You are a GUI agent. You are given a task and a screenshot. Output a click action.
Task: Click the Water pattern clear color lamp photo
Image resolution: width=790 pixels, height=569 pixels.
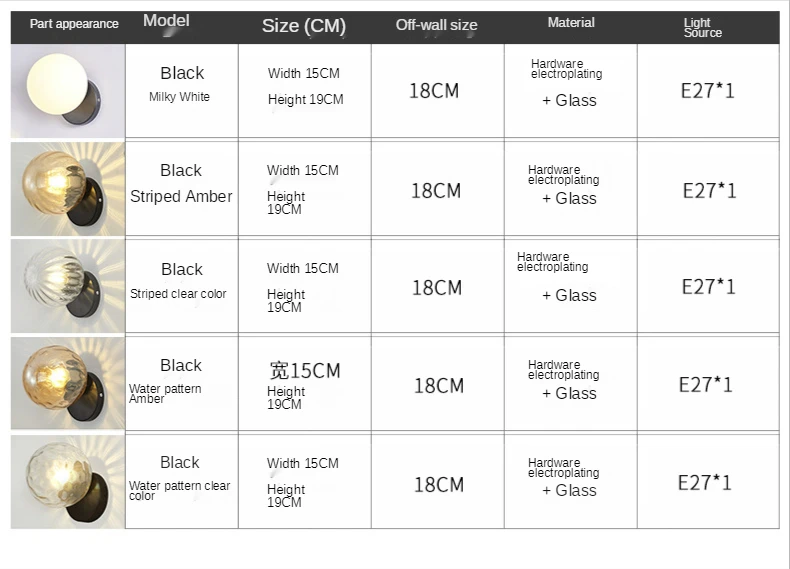pos(67,481)
